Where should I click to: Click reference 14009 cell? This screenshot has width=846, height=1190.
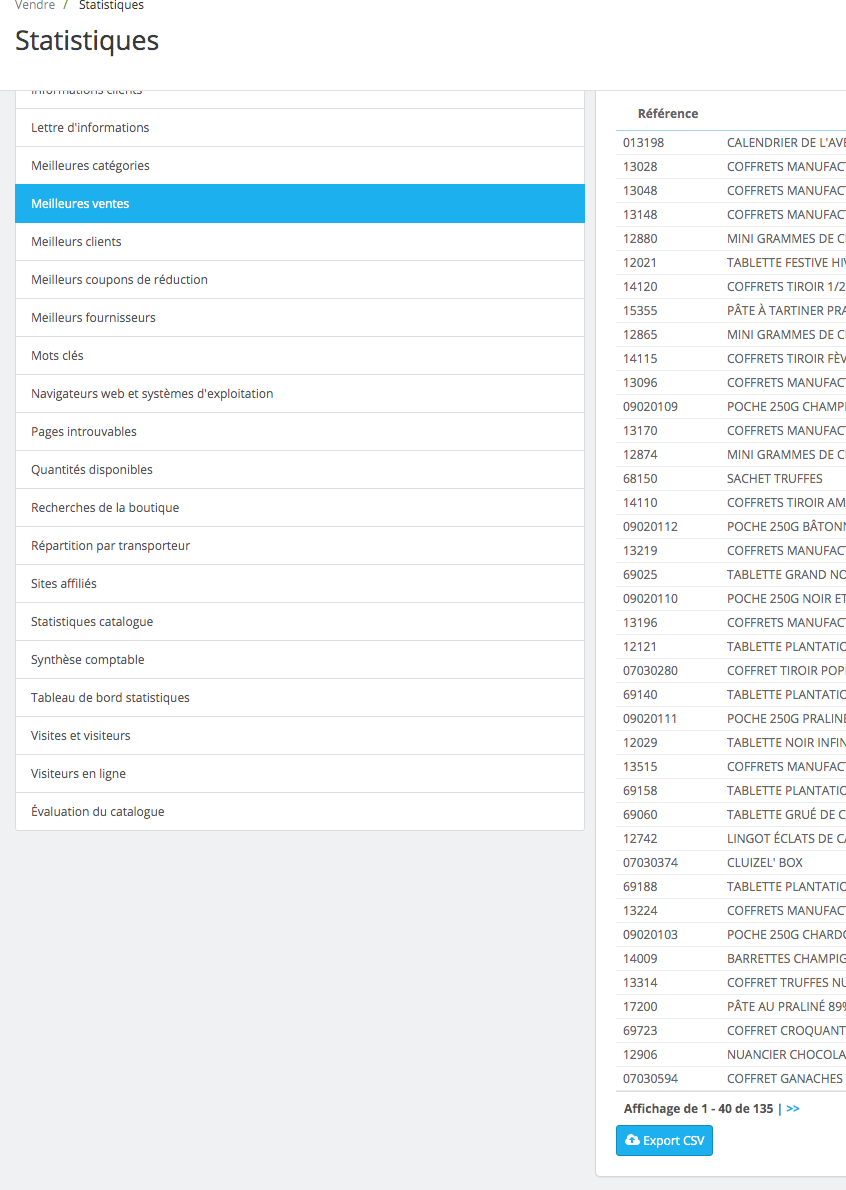point(640,959)
